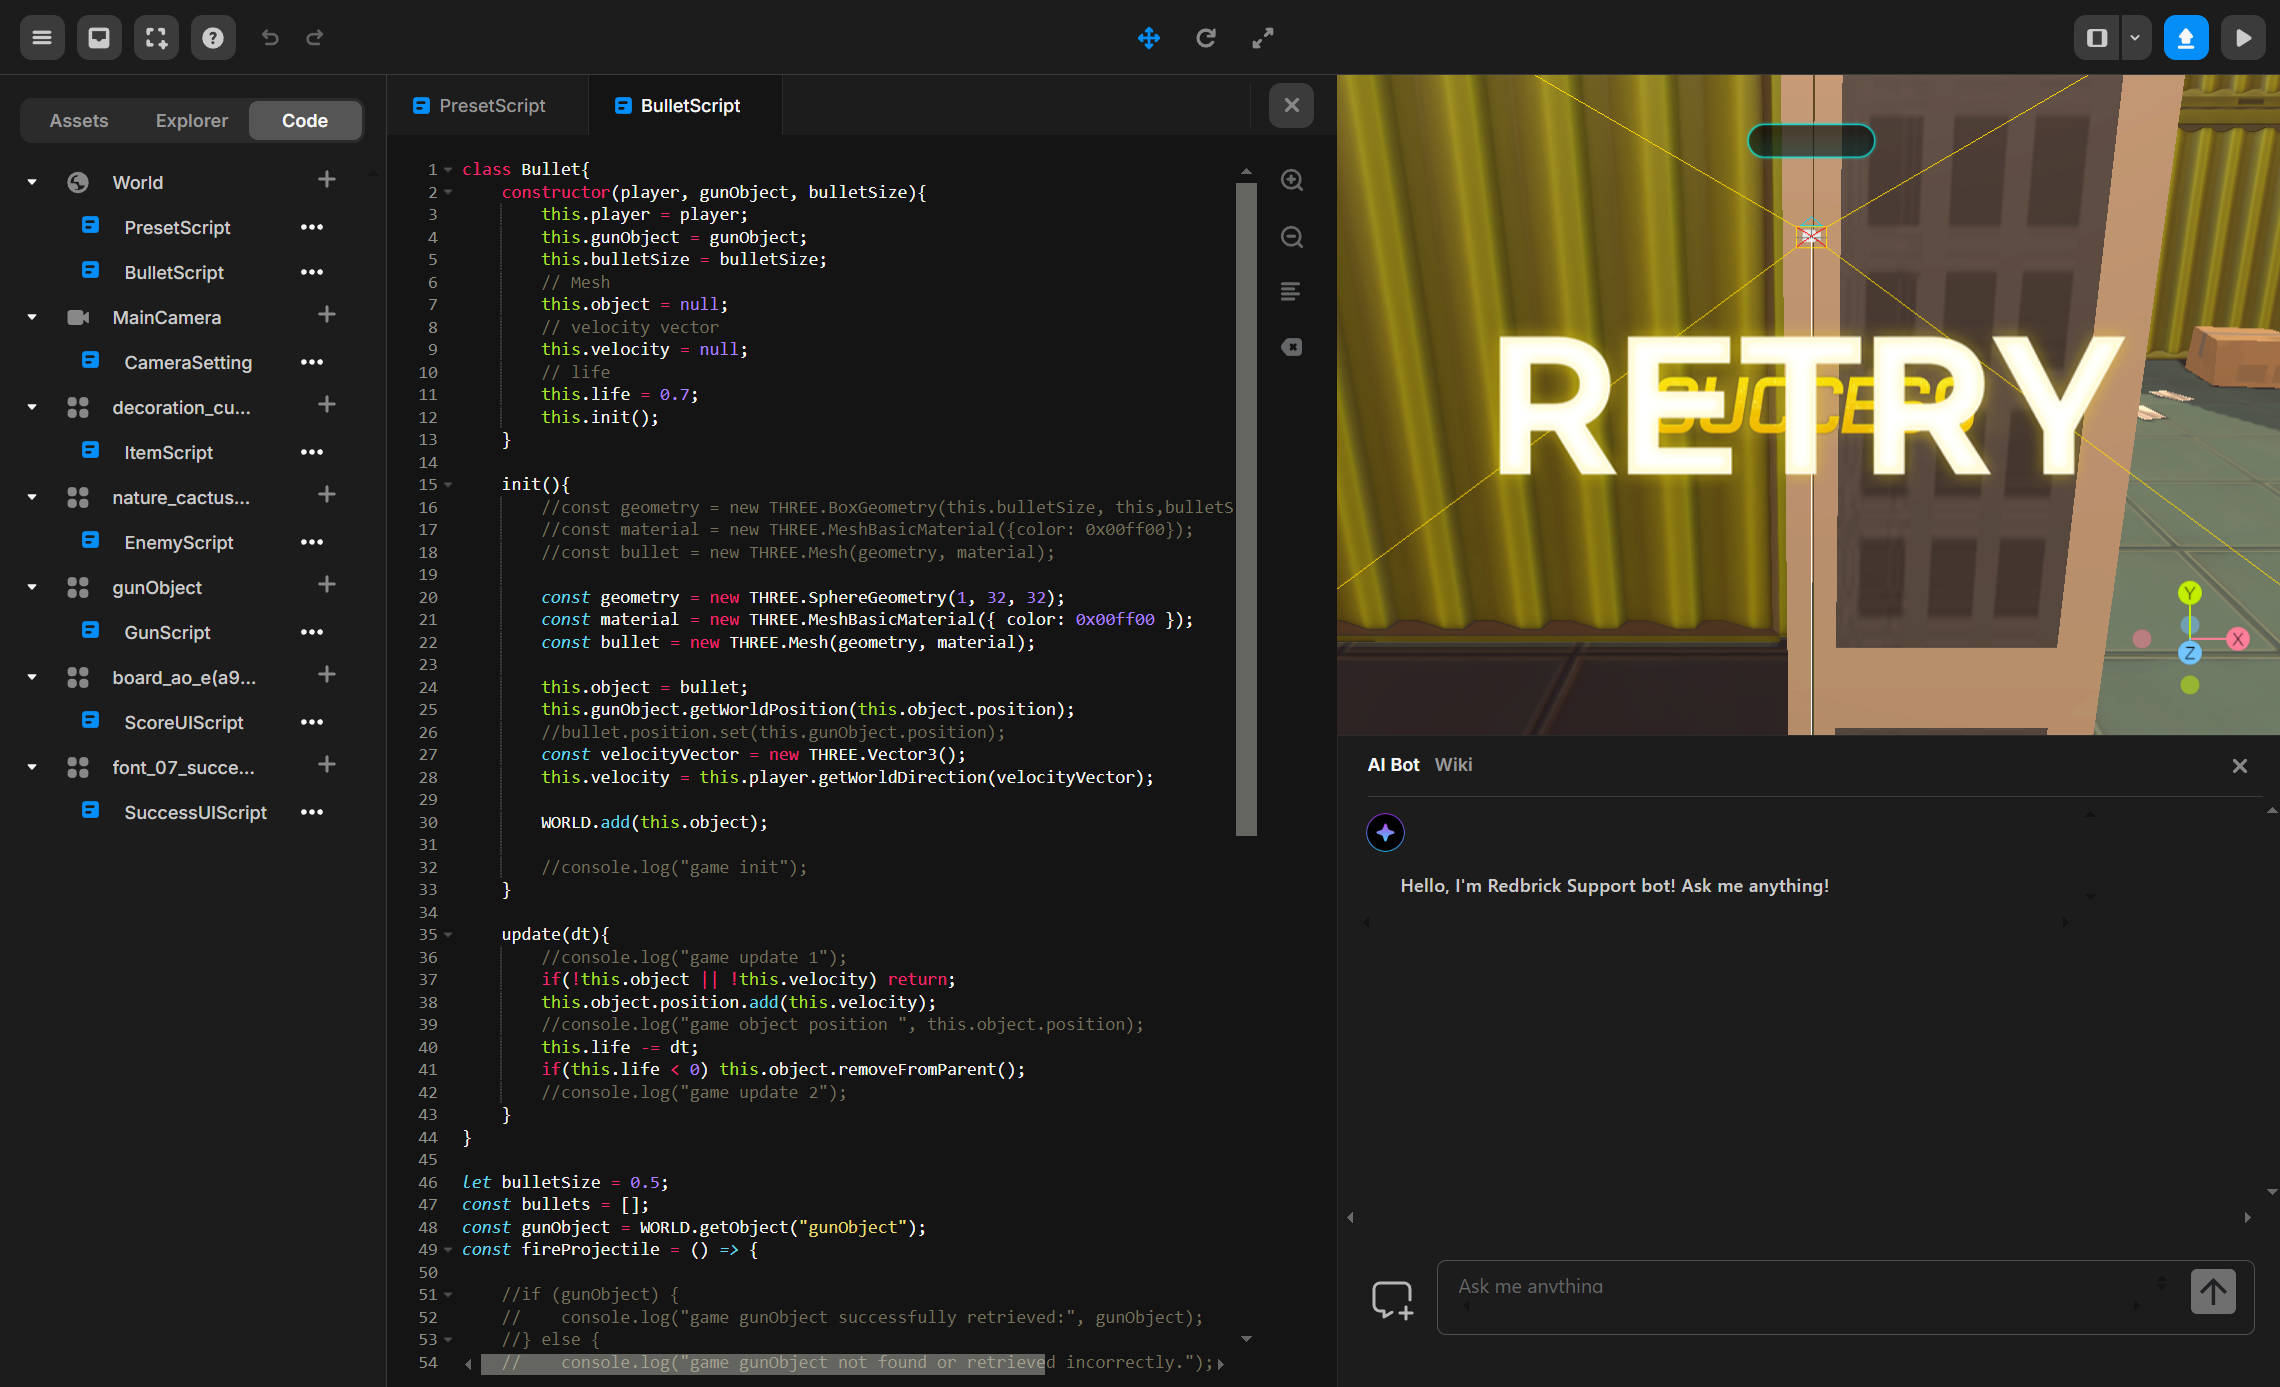Select the move transform tool icon
This screenshot has width=2280, height=1387.
click(x=1148, y=38)
